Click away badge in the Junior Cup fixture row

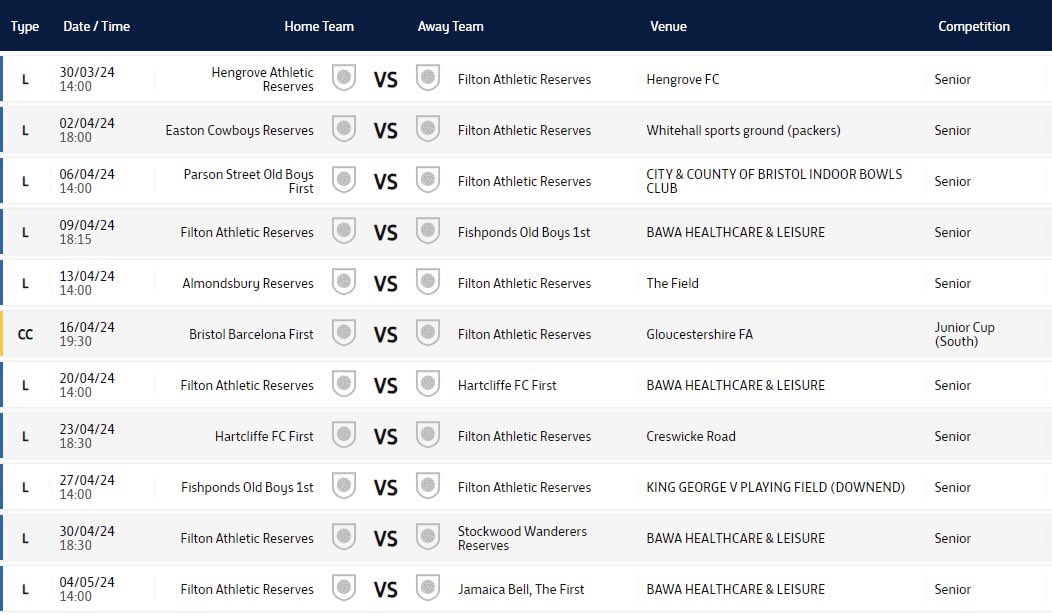(x=427, y=333)
